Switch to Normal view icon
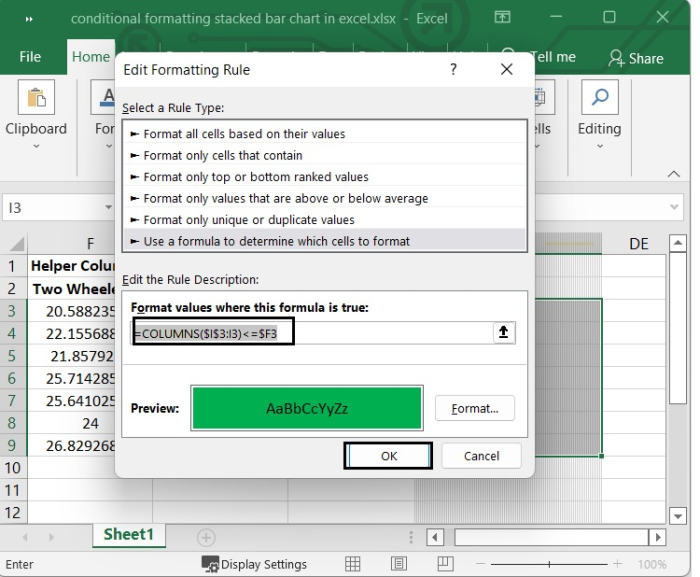 [x=353, y=564]
